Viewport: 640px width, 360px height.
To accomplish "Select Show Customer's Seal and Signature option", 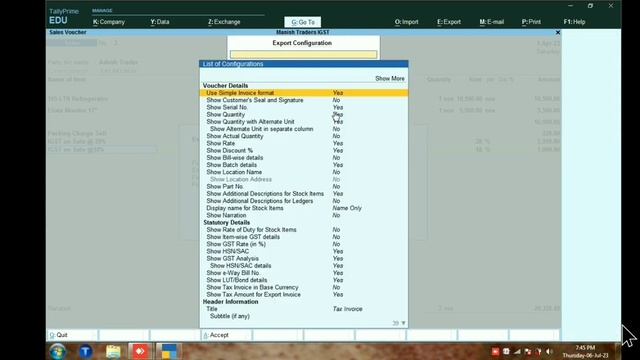I will coord(304,100).
